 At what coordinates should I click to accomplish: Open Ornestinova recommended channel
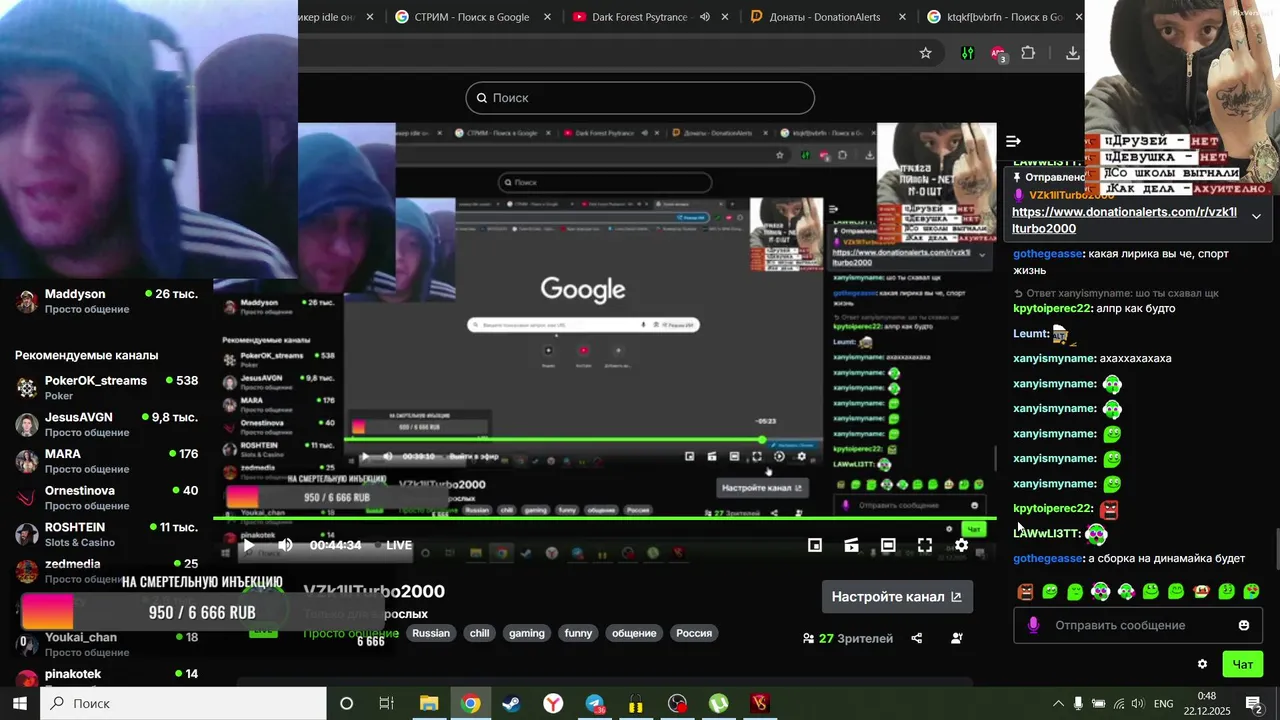pyautogui.click(x=106, y=497)
